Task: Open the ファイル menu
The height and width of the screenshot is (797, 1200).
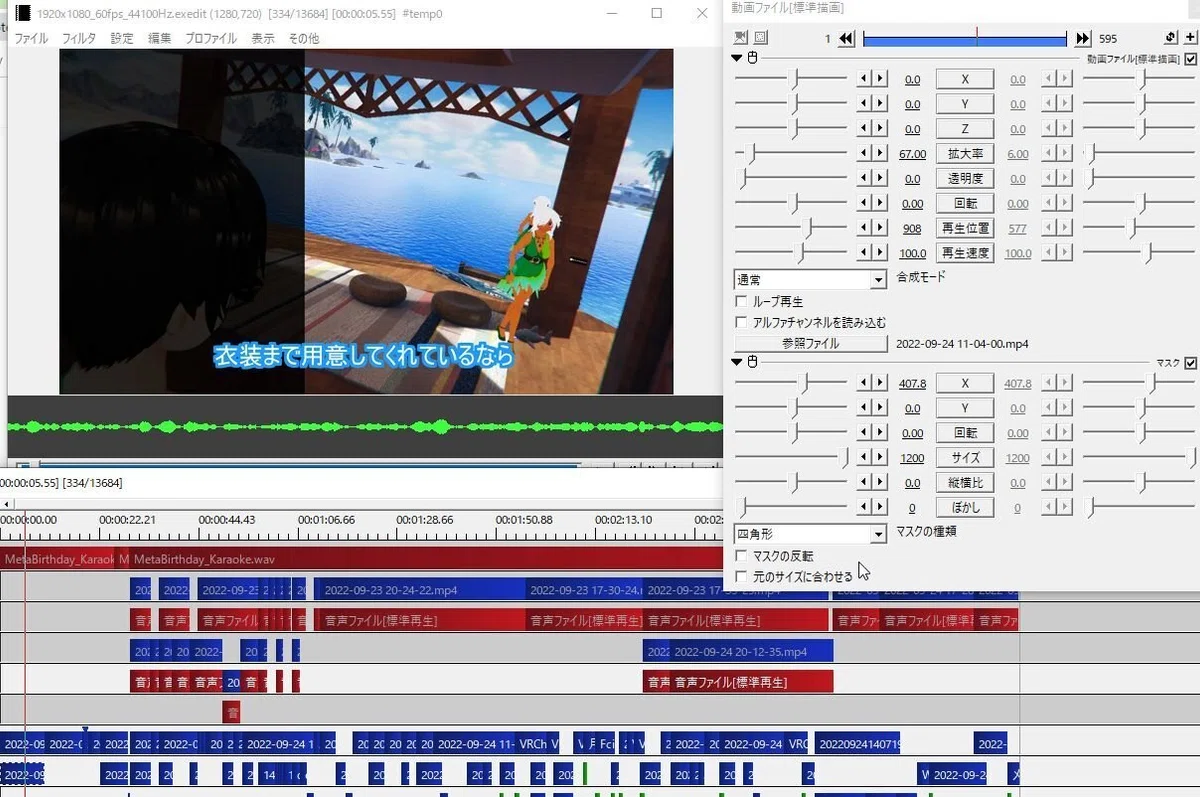Action: pos(31,38)
